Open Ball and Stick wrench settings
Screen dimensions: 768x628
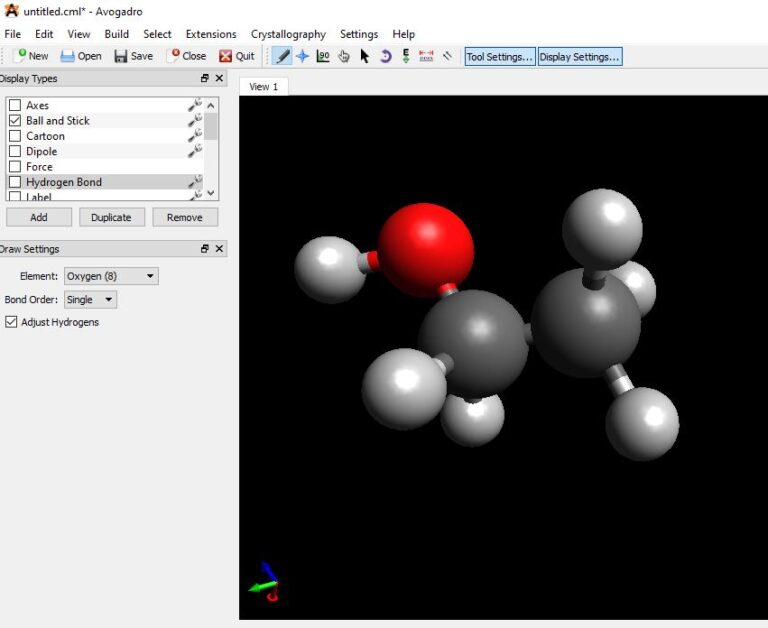point(195,120)
